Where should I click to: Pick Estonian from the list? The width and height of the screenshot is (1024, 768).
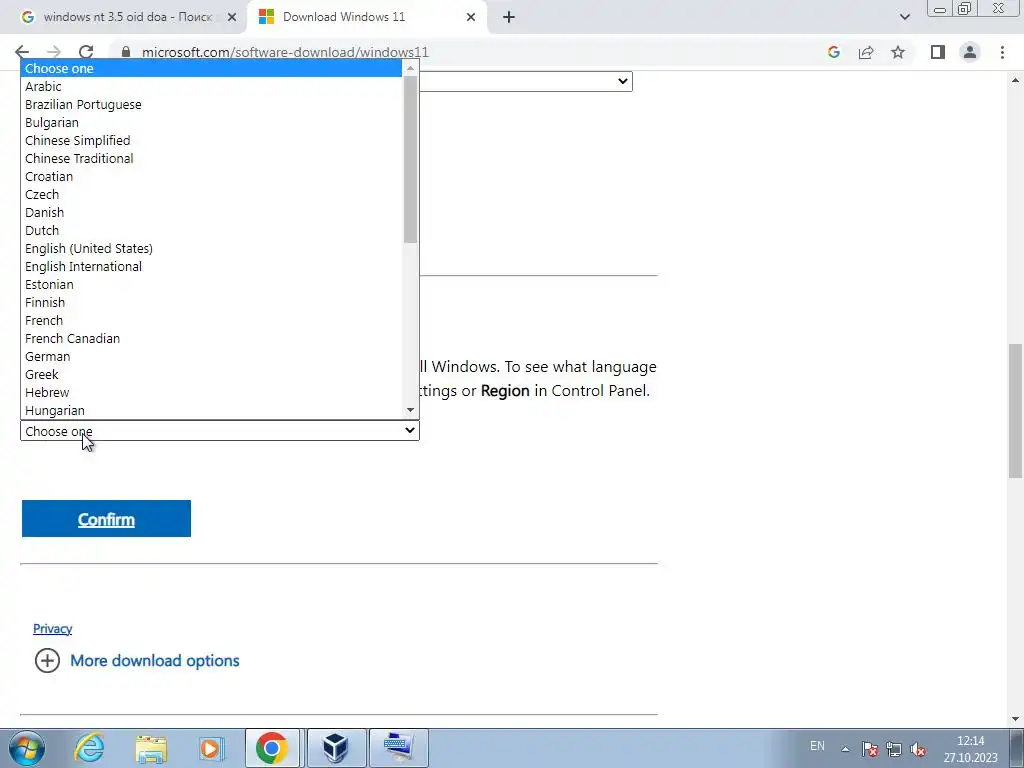point(212,284)
